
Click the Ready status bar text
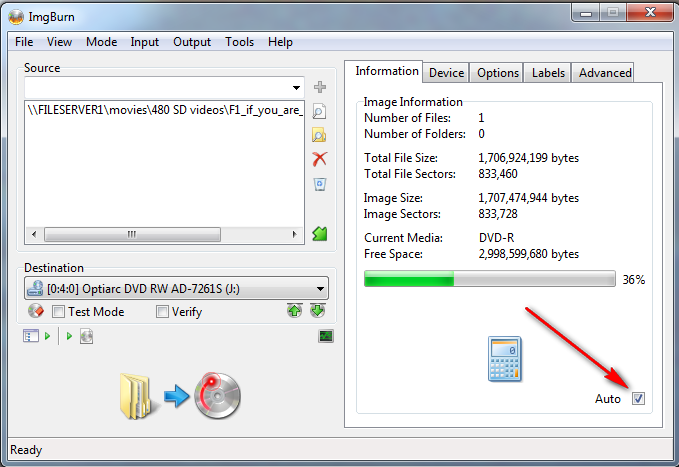[26, 450]
